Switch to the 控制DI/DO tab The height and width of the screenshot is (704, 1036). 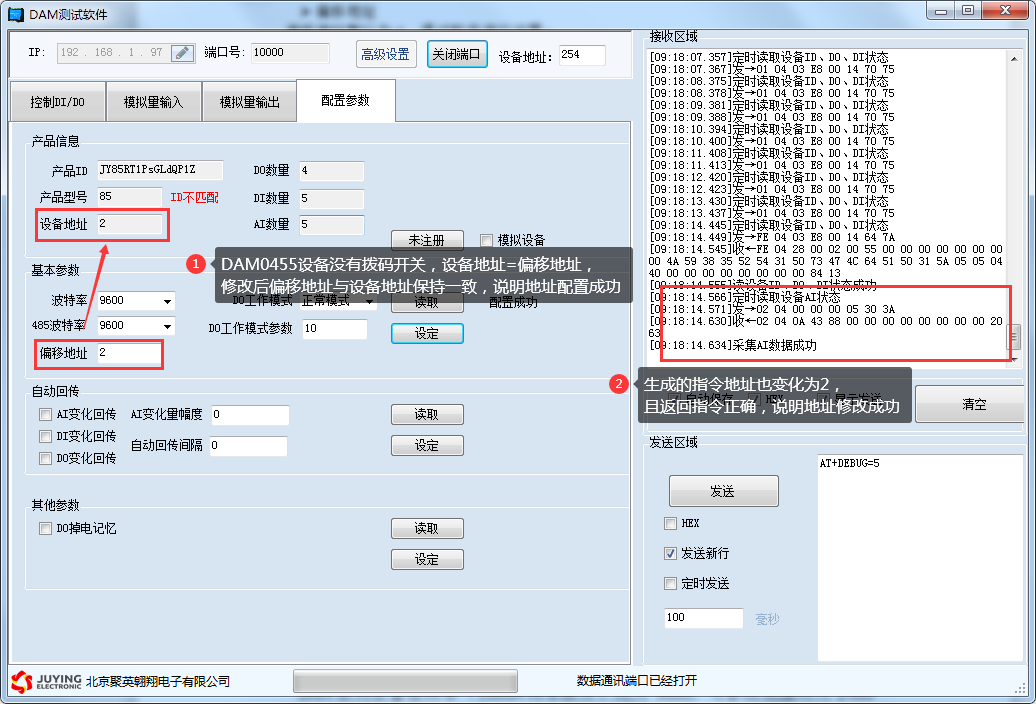pos(57,102)
